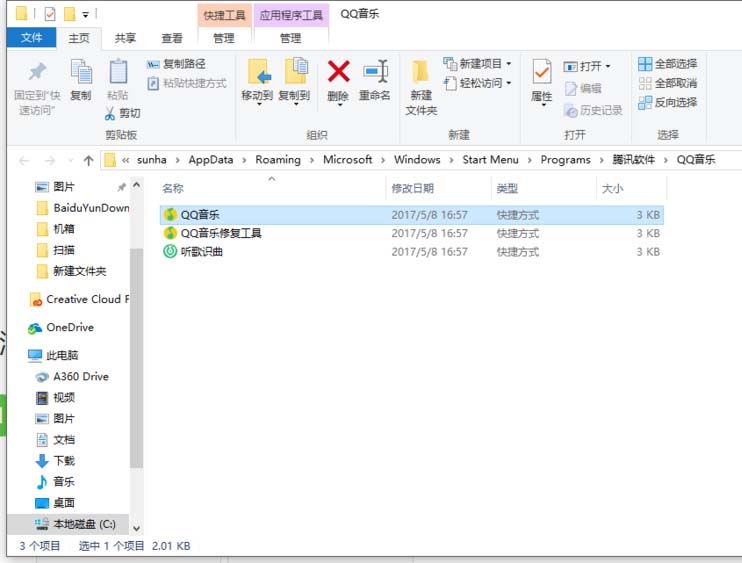Expand chevron after Programs in address bar

pyautogui.click(x=601, y=160)
